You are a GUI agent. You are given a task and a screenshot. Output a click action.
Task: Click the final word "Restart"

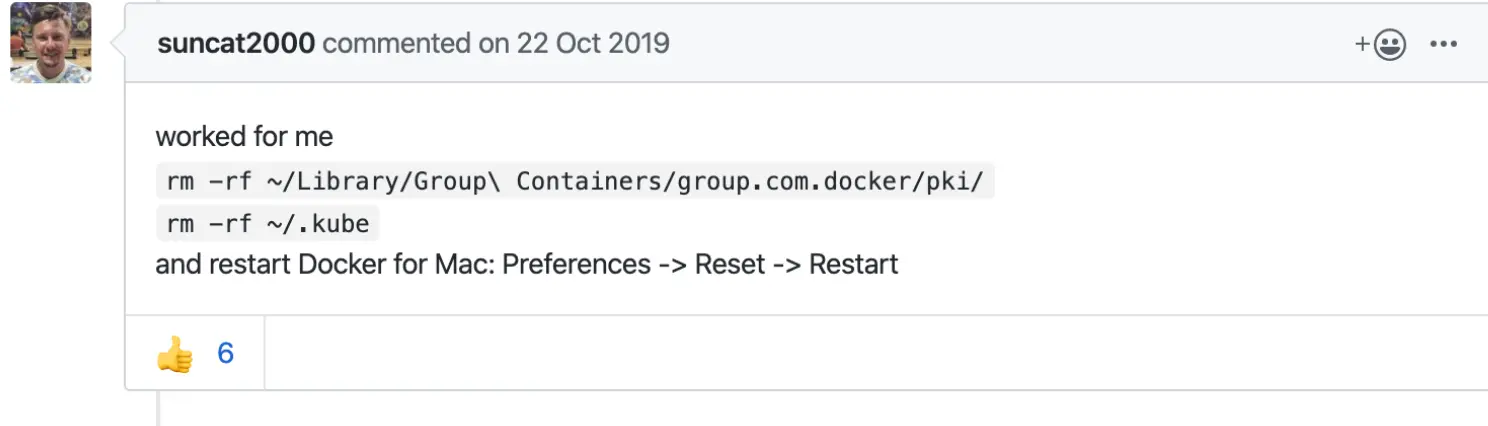(x=853, y=265)
